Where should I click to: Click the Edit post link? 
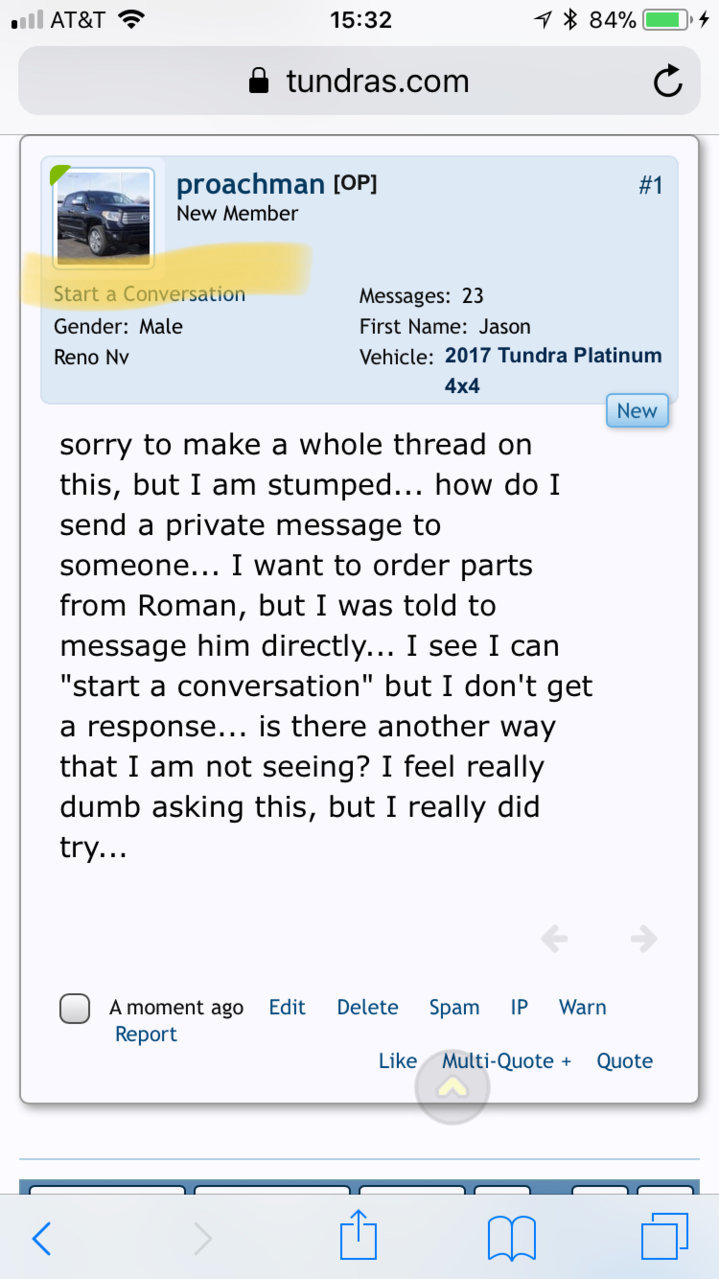tap(287, 1007)
